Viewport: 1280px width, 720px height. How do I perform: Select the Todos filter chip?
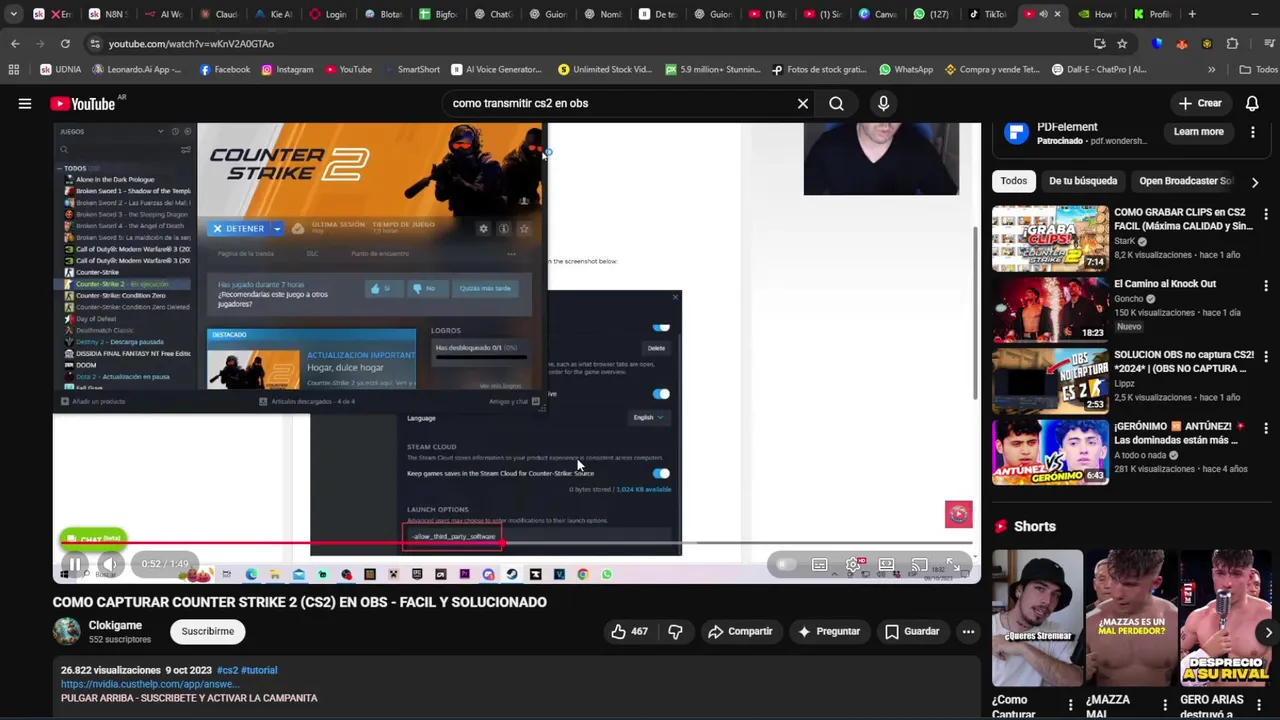[x=1013, y=181]
